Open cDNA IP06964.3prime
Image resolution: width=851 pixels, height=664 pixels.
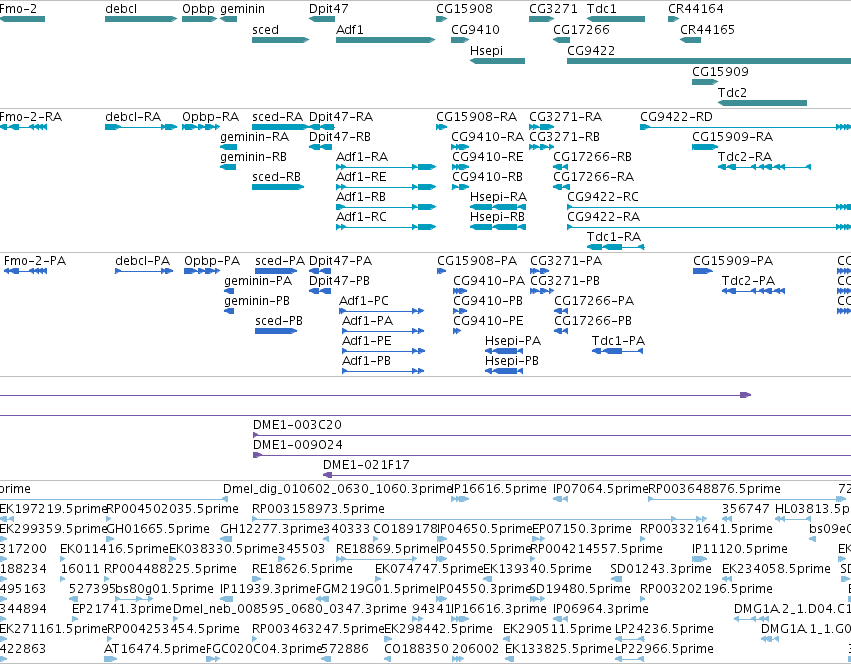601,609
